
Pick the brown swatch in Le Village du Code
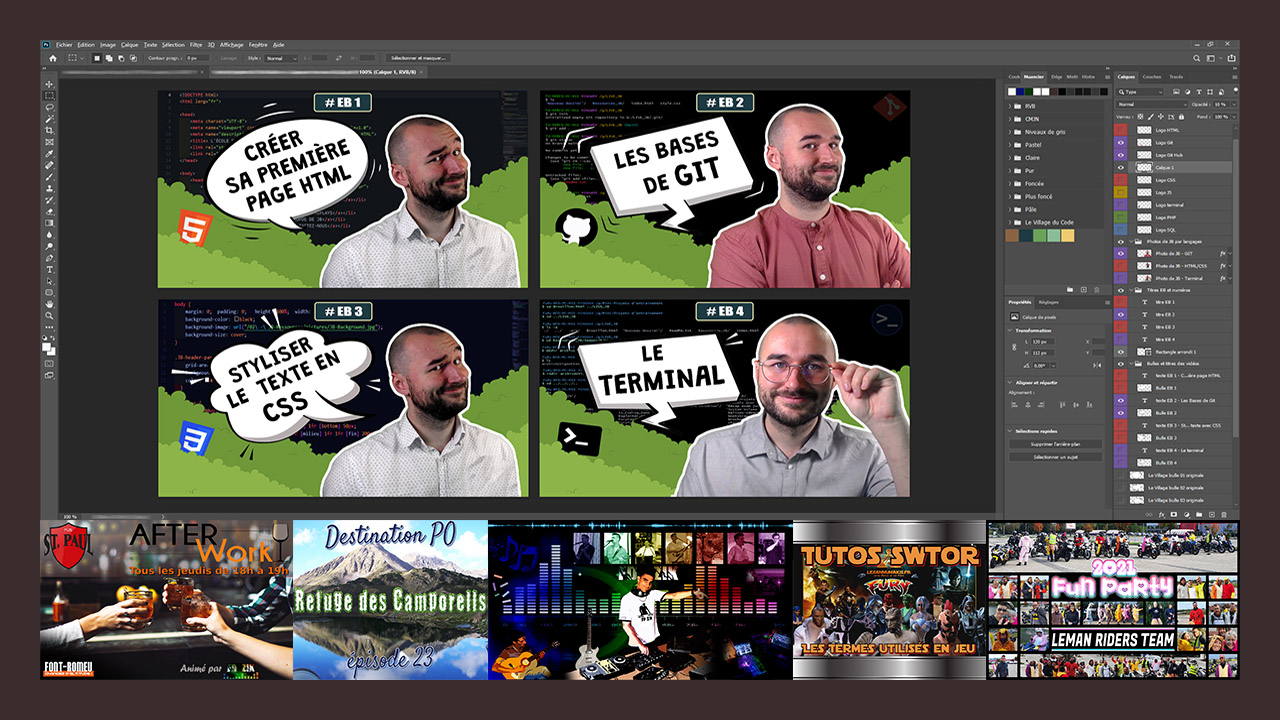(x=1012, y=235)
